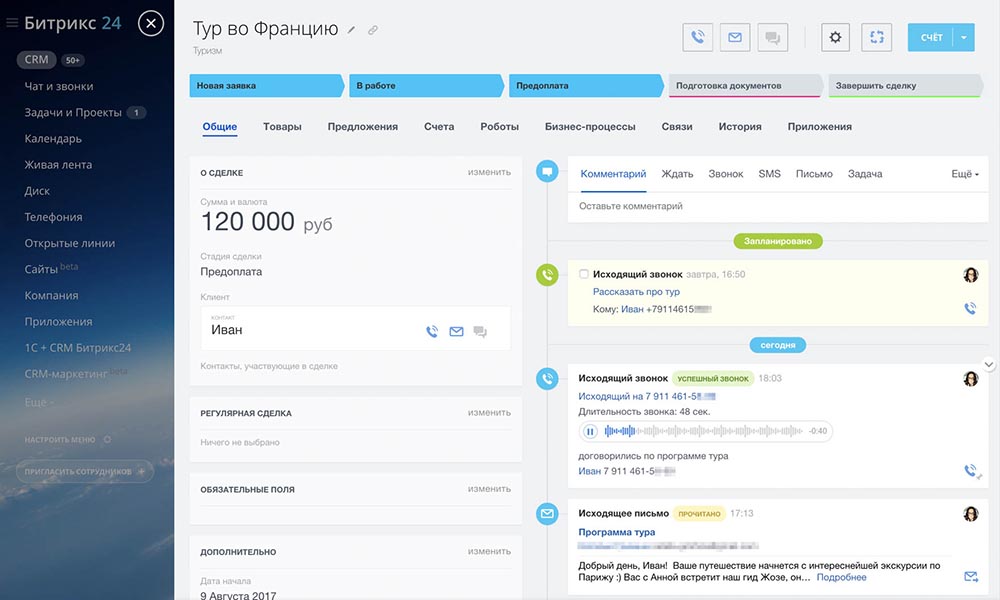Click the Оставьте комментарий input field
The image size is (1000, 600).
pyautogui.click(x=760, y=206)
